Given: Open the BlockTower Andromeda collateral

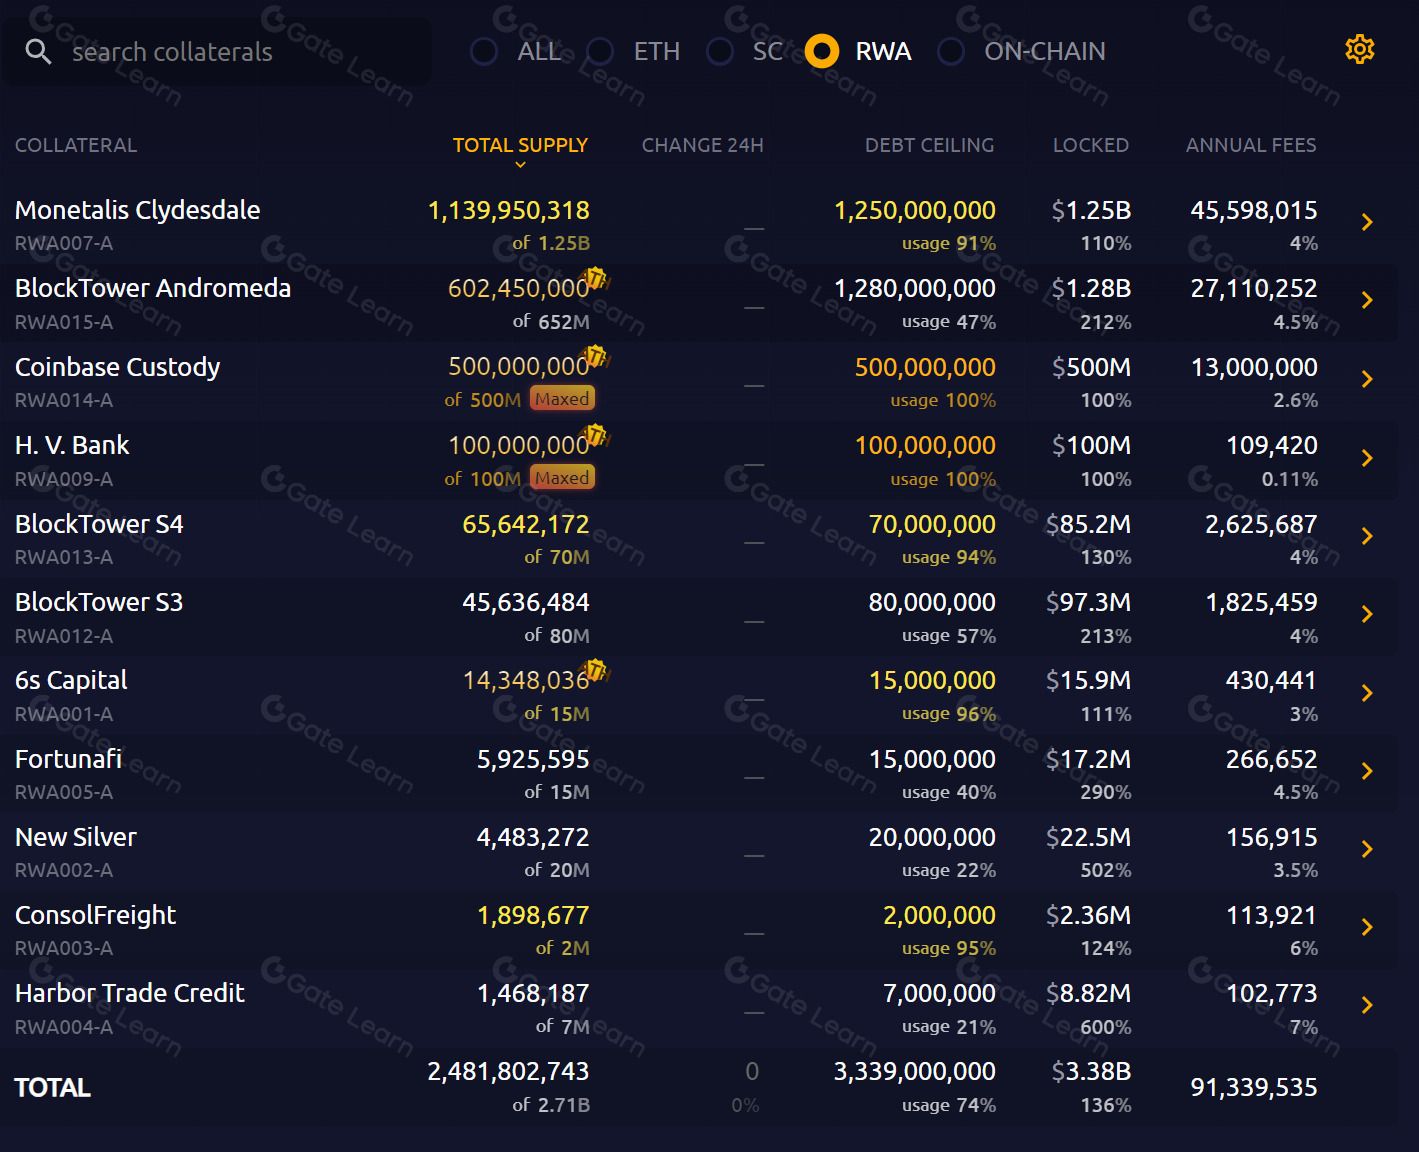Looking at the screenshot, I should pos(153,288).
